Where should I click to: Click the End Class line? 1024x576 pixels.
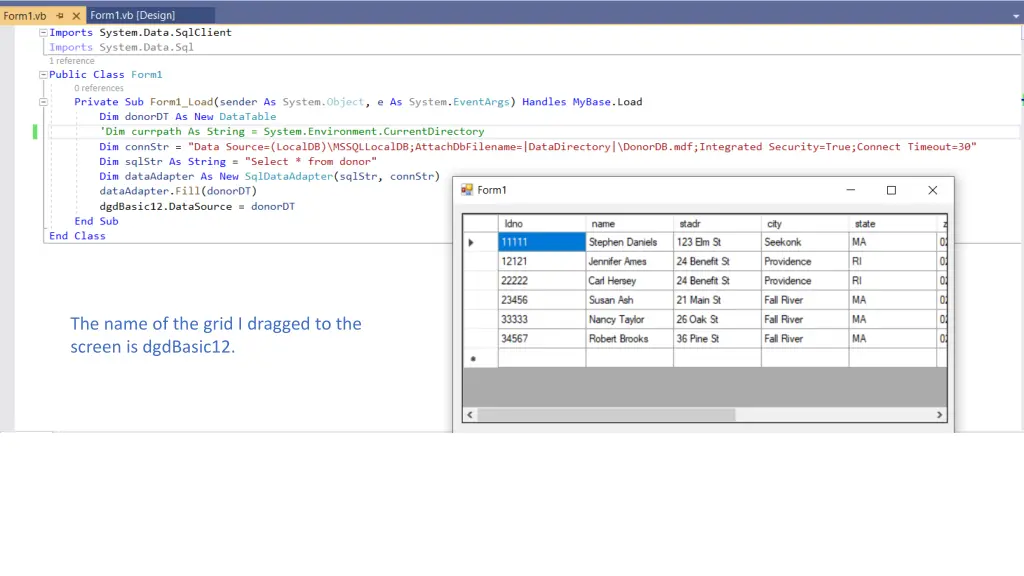[77, 236]
